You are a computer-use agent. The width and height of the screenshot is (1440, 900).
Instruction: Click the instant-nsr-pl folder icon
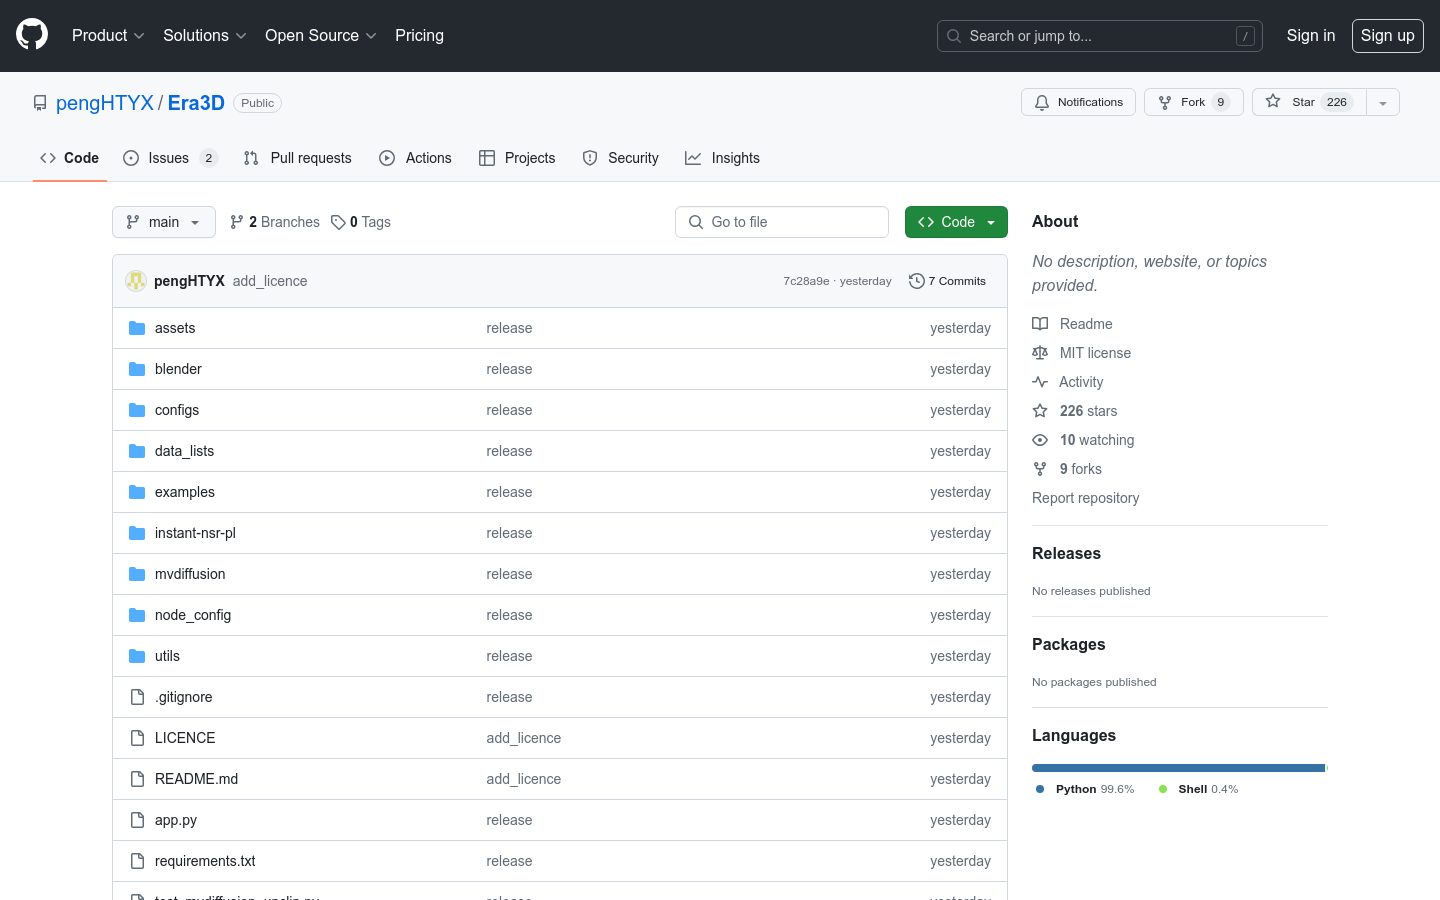pos(137,533)
